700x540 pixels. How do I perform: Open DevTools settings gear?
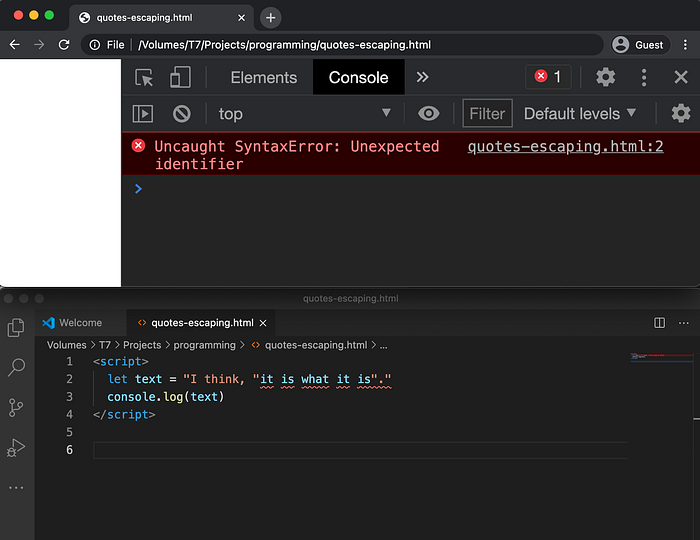(606, 77)
